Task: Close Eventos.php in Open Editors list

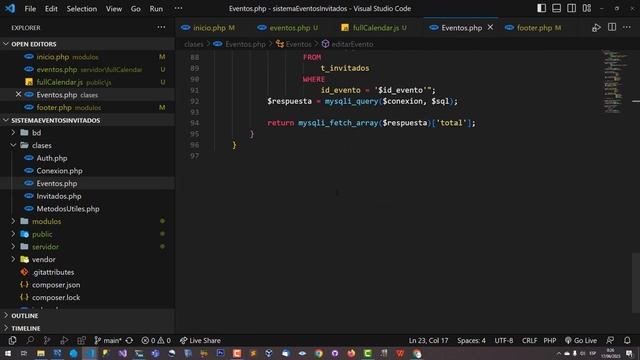Action: click(x=18, y=94)
